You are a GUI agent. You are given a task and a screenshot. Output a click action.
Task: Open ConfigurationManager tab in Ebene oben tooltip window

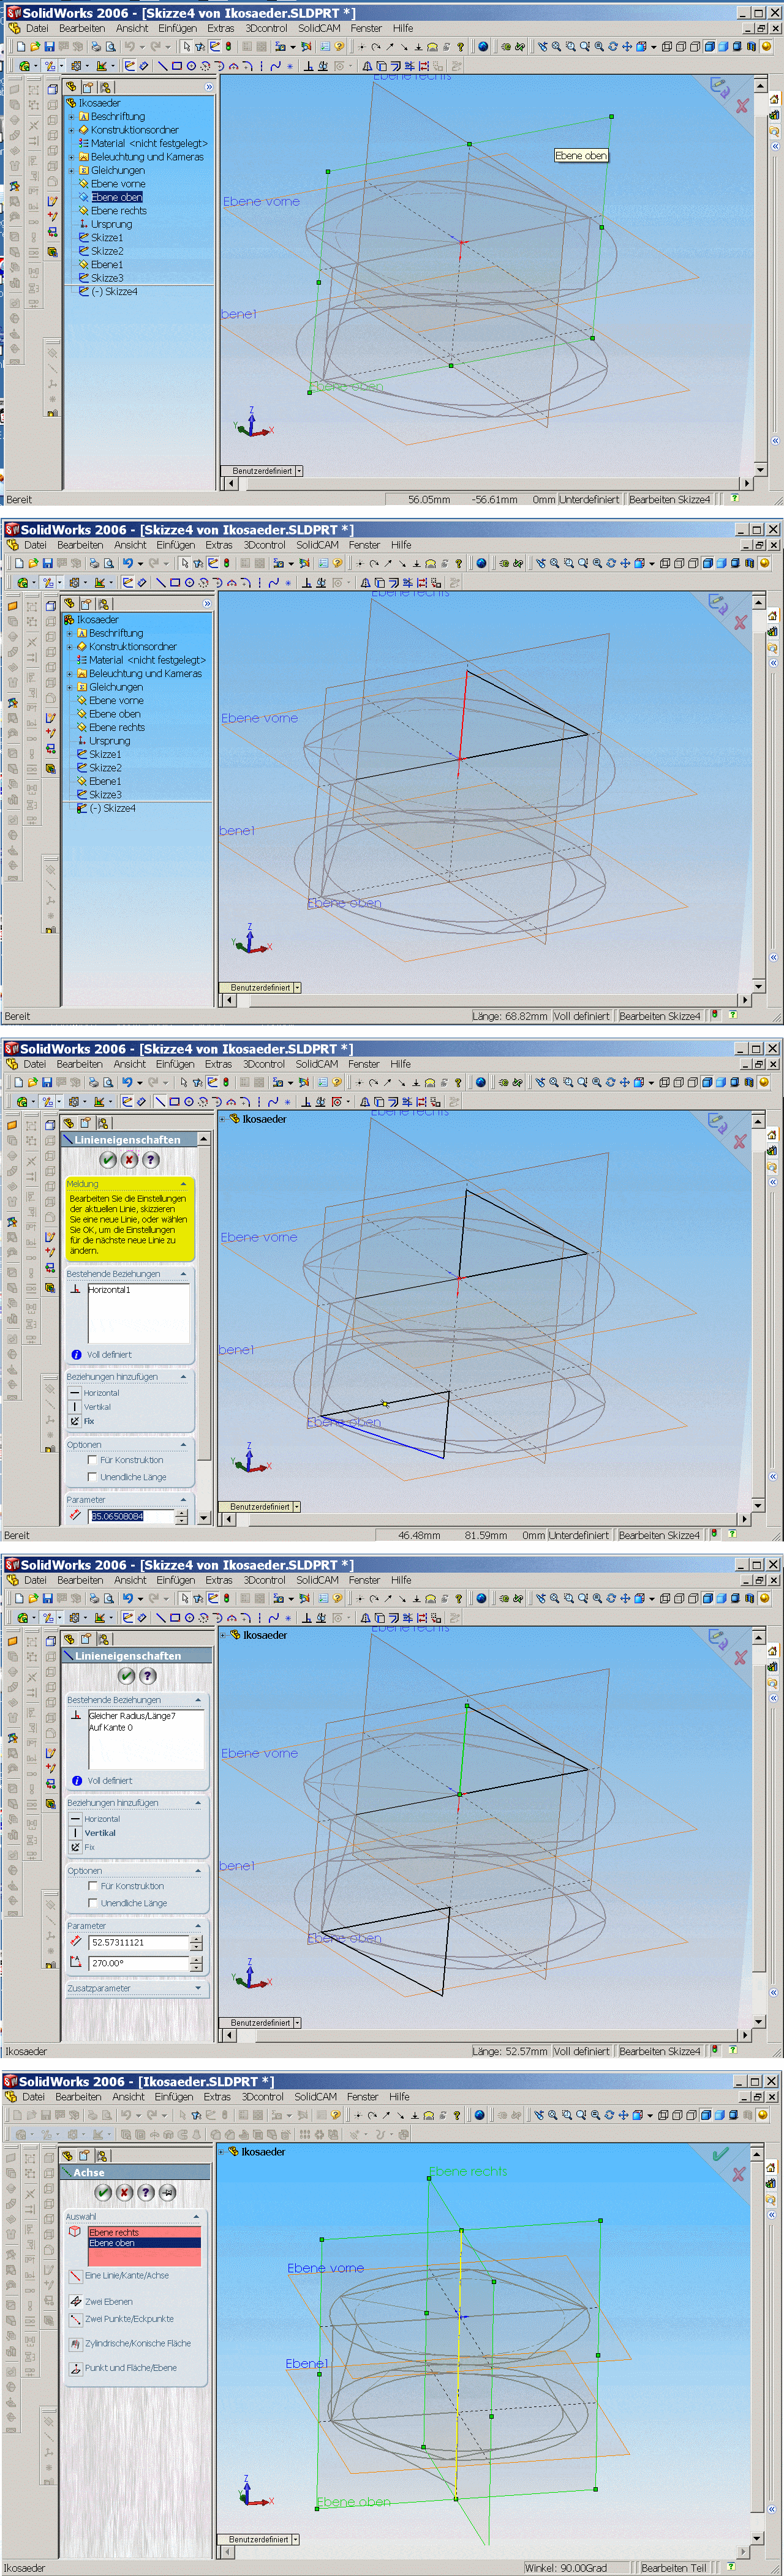coord(105,88)
